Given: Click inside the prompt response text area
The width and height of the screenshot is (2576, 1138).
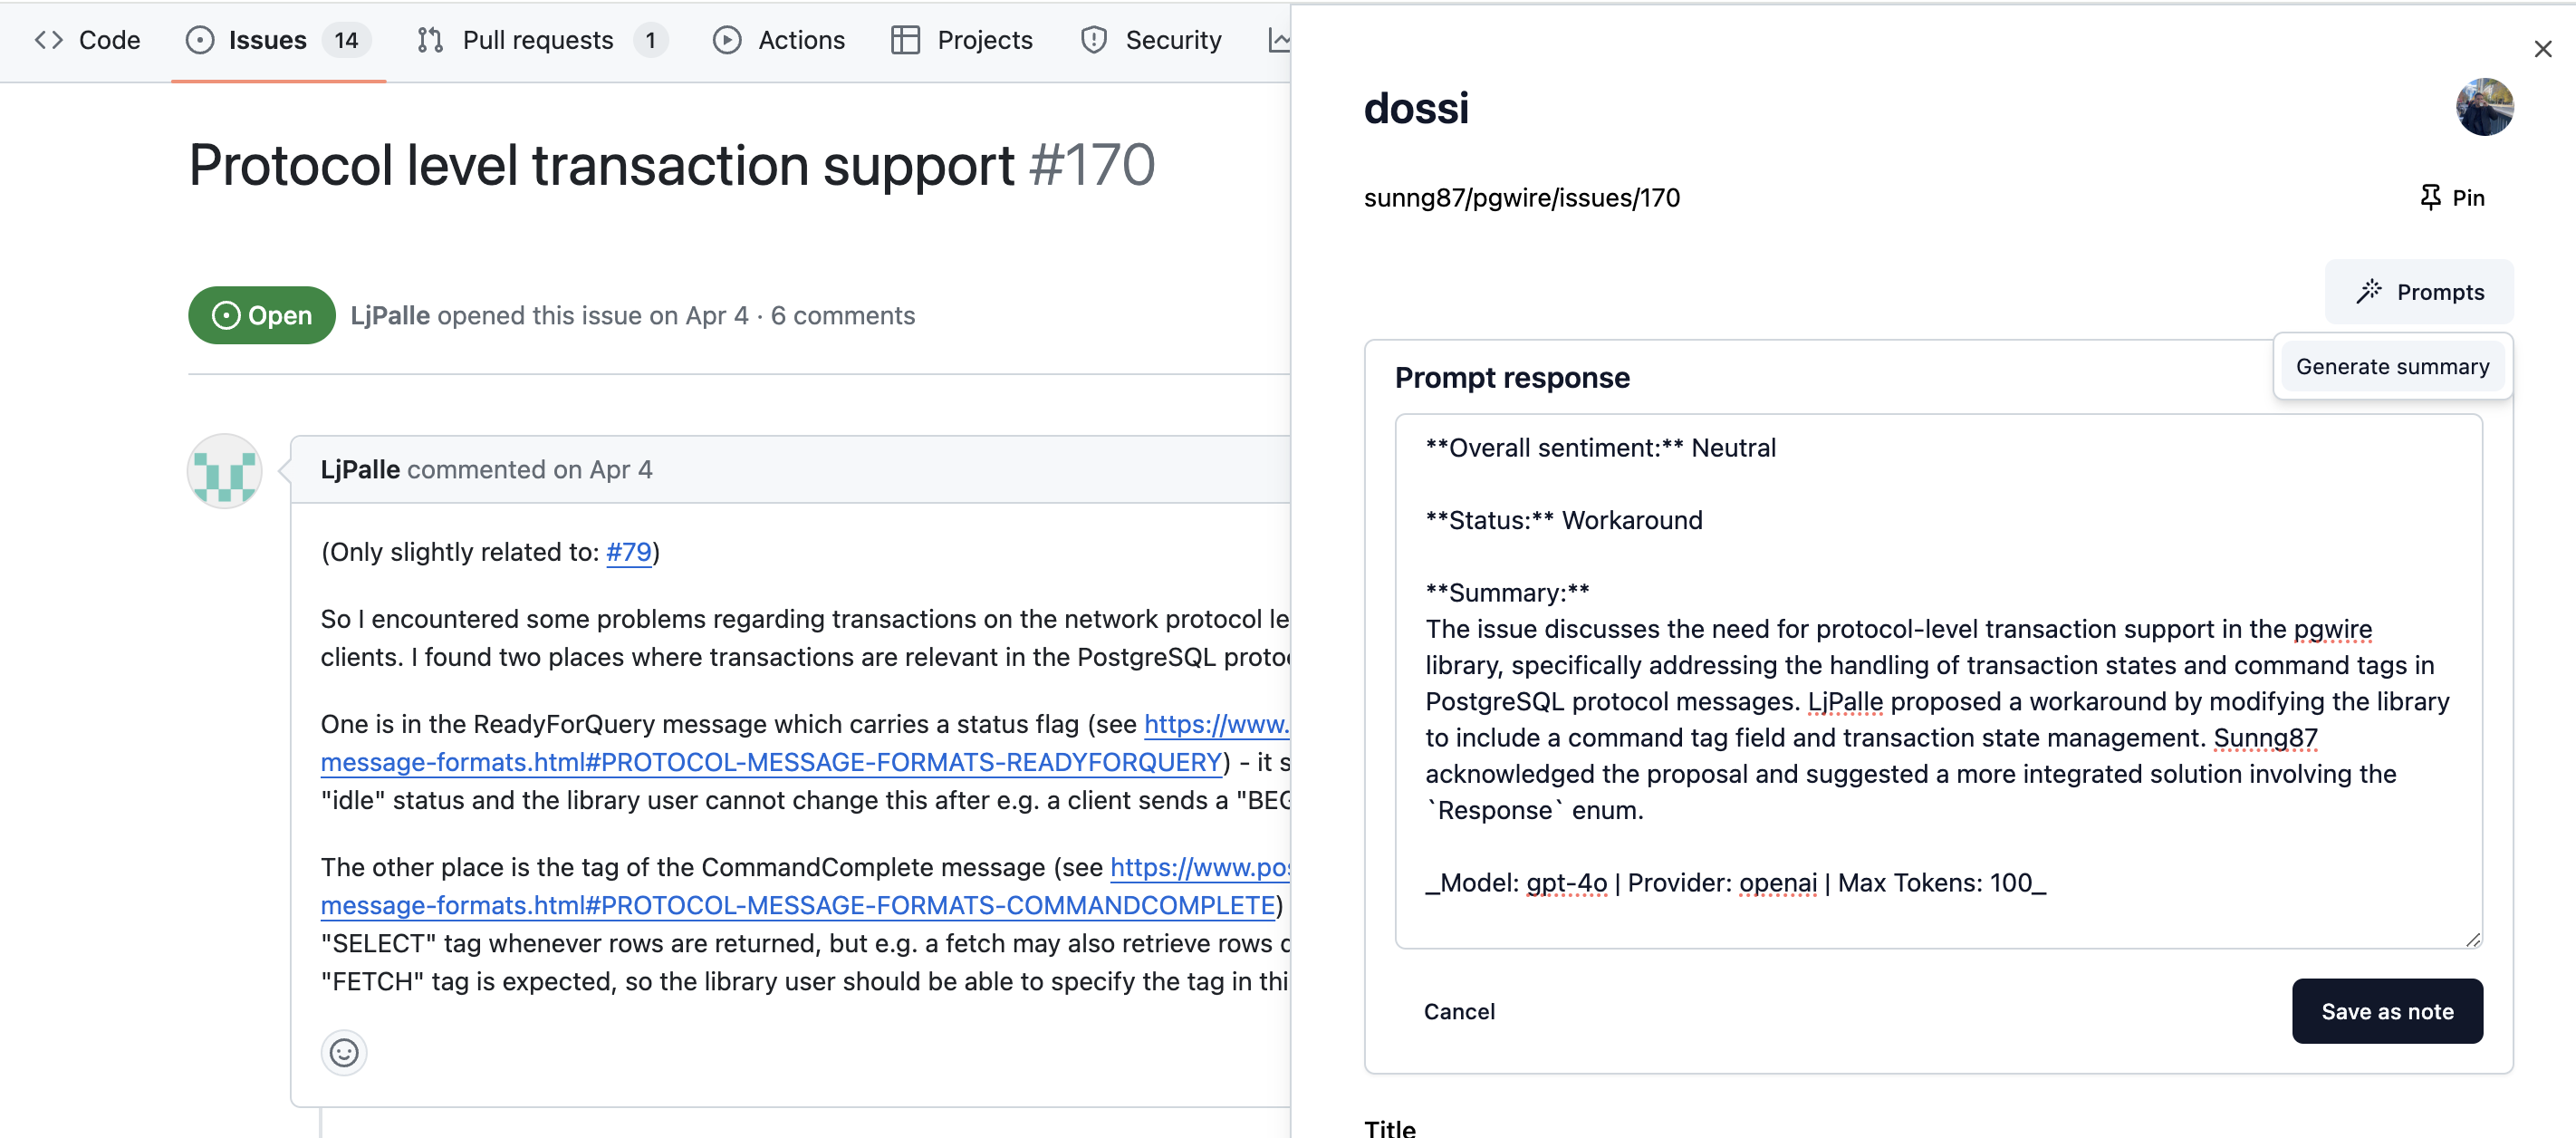Looking at the screenshot, I should [1938, 681].
